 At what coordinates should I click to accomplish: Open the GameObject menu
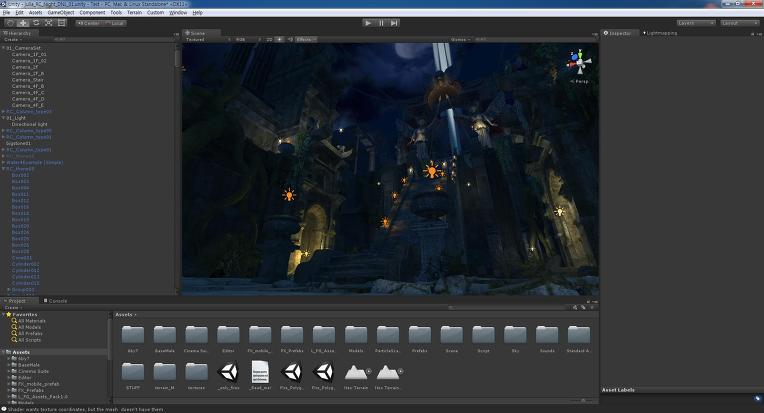pos(61,13)
